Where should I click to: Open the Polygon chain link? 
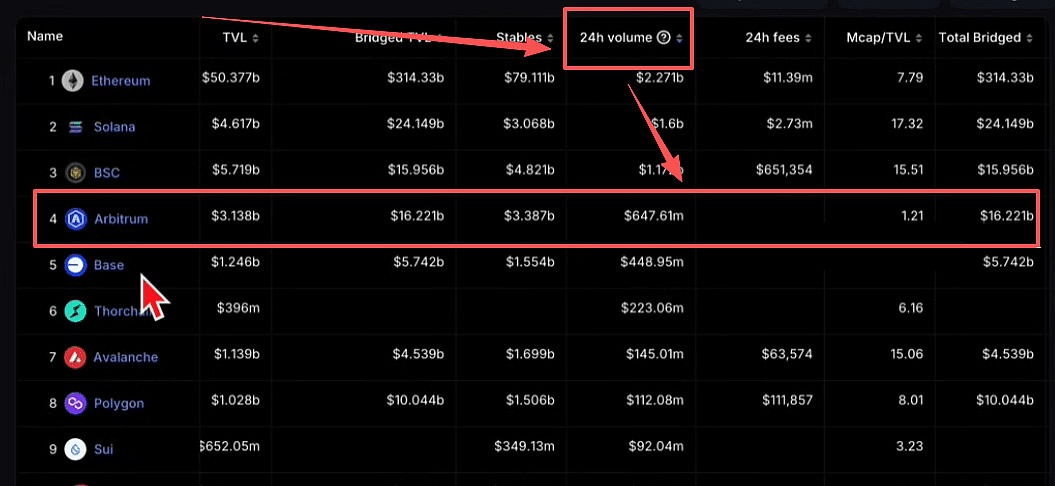coord(118,403)
